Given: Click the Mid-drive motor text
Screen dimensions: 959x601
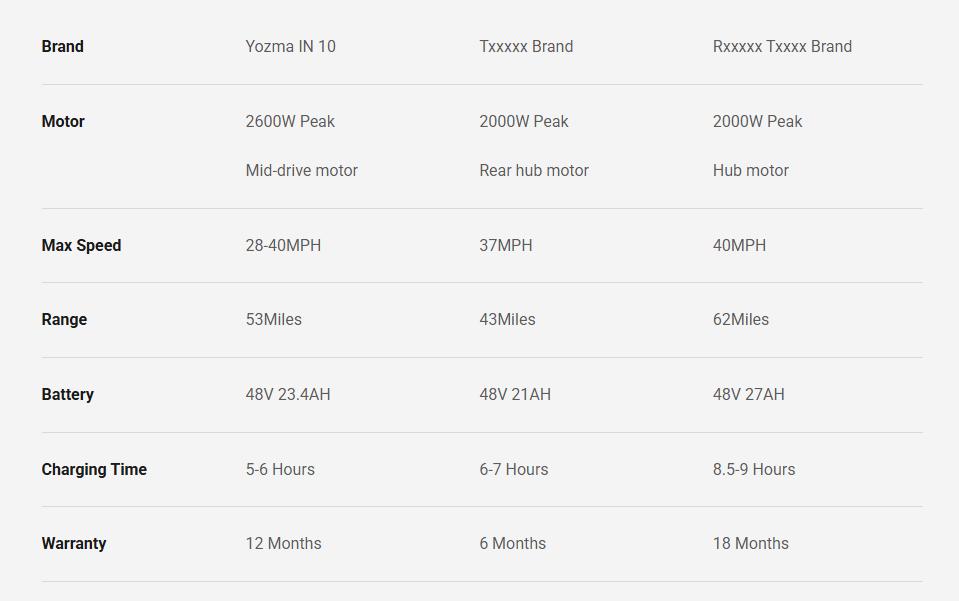Looking at the screenshot, I should (301, 170).
